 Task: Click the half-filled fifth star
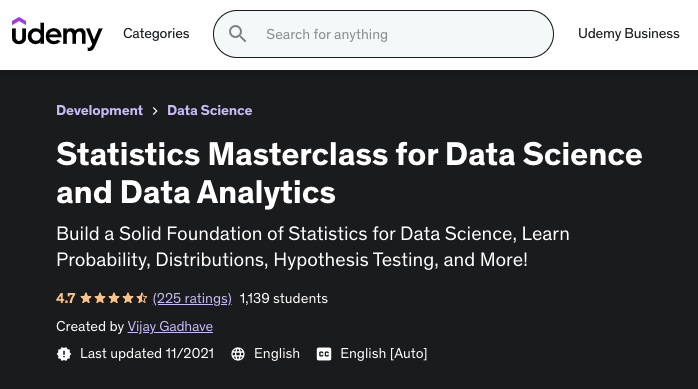tap(142, 298)
